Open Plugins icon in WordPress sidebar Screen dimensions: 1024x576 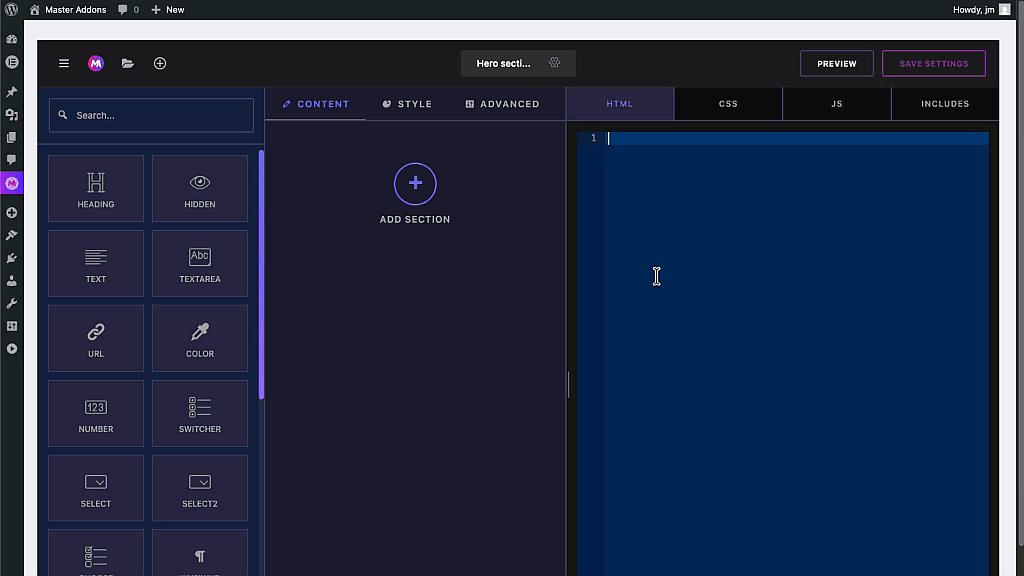coord(12,258)
